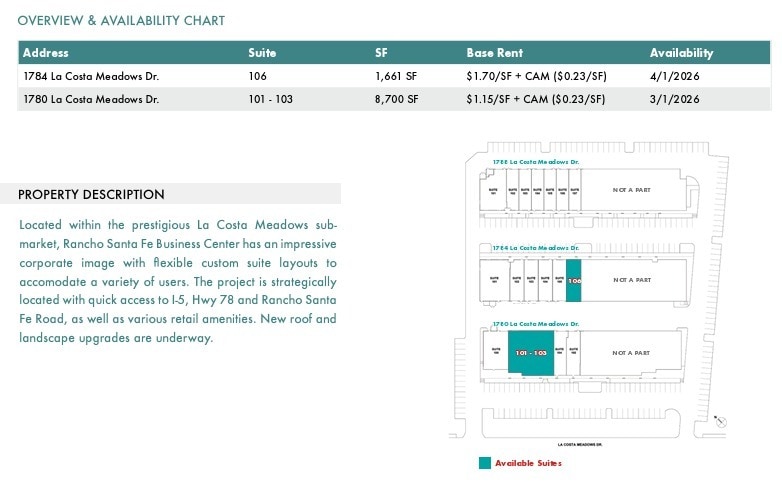The height and width of the screenshot is (482, 782).
Task: Click the $1.15/SF base rent cell
Action: point(536,99)
